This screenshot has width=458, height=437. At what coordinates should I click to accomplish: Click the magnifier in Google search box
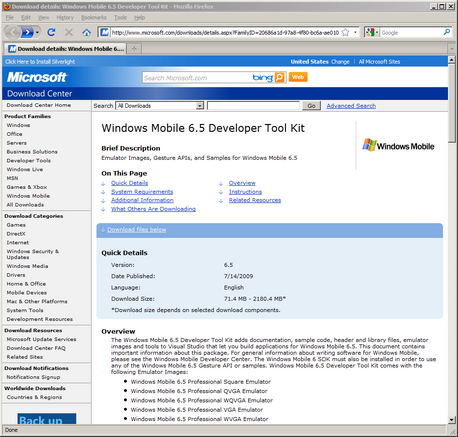coord(447,32)
